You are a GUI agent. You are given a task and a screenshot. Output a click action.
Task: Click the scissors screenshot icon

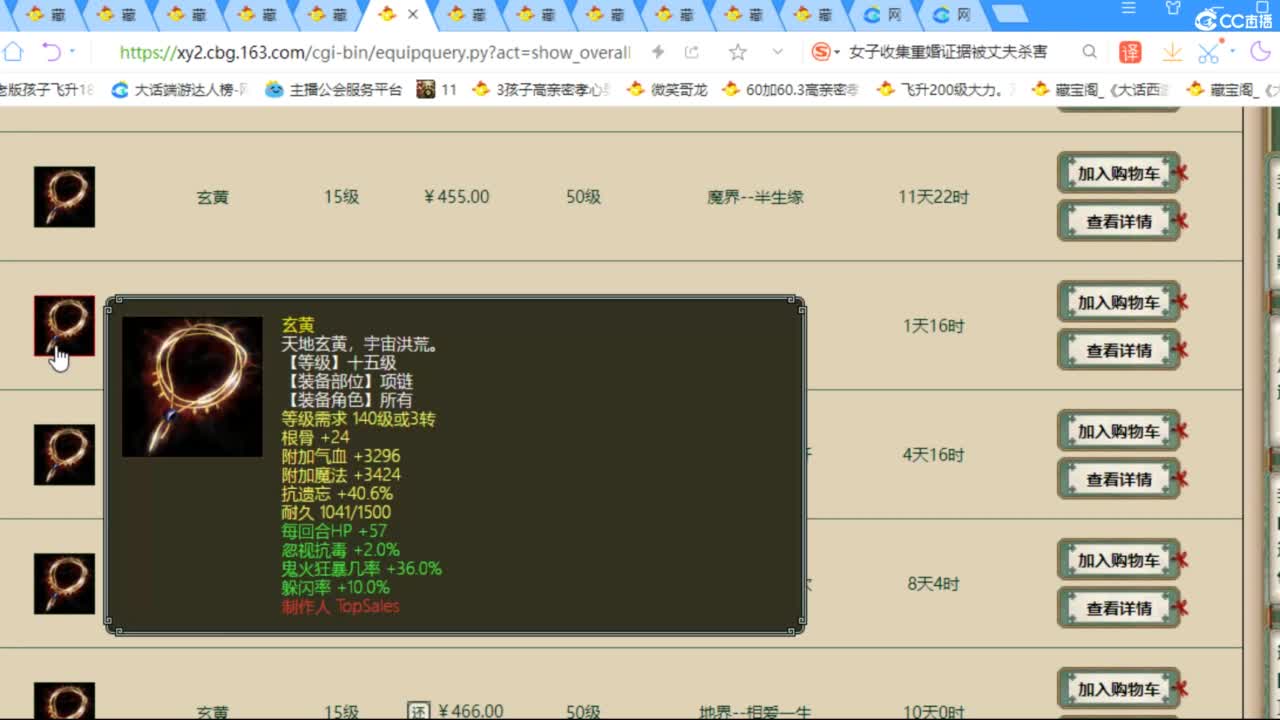point(1208,52)
